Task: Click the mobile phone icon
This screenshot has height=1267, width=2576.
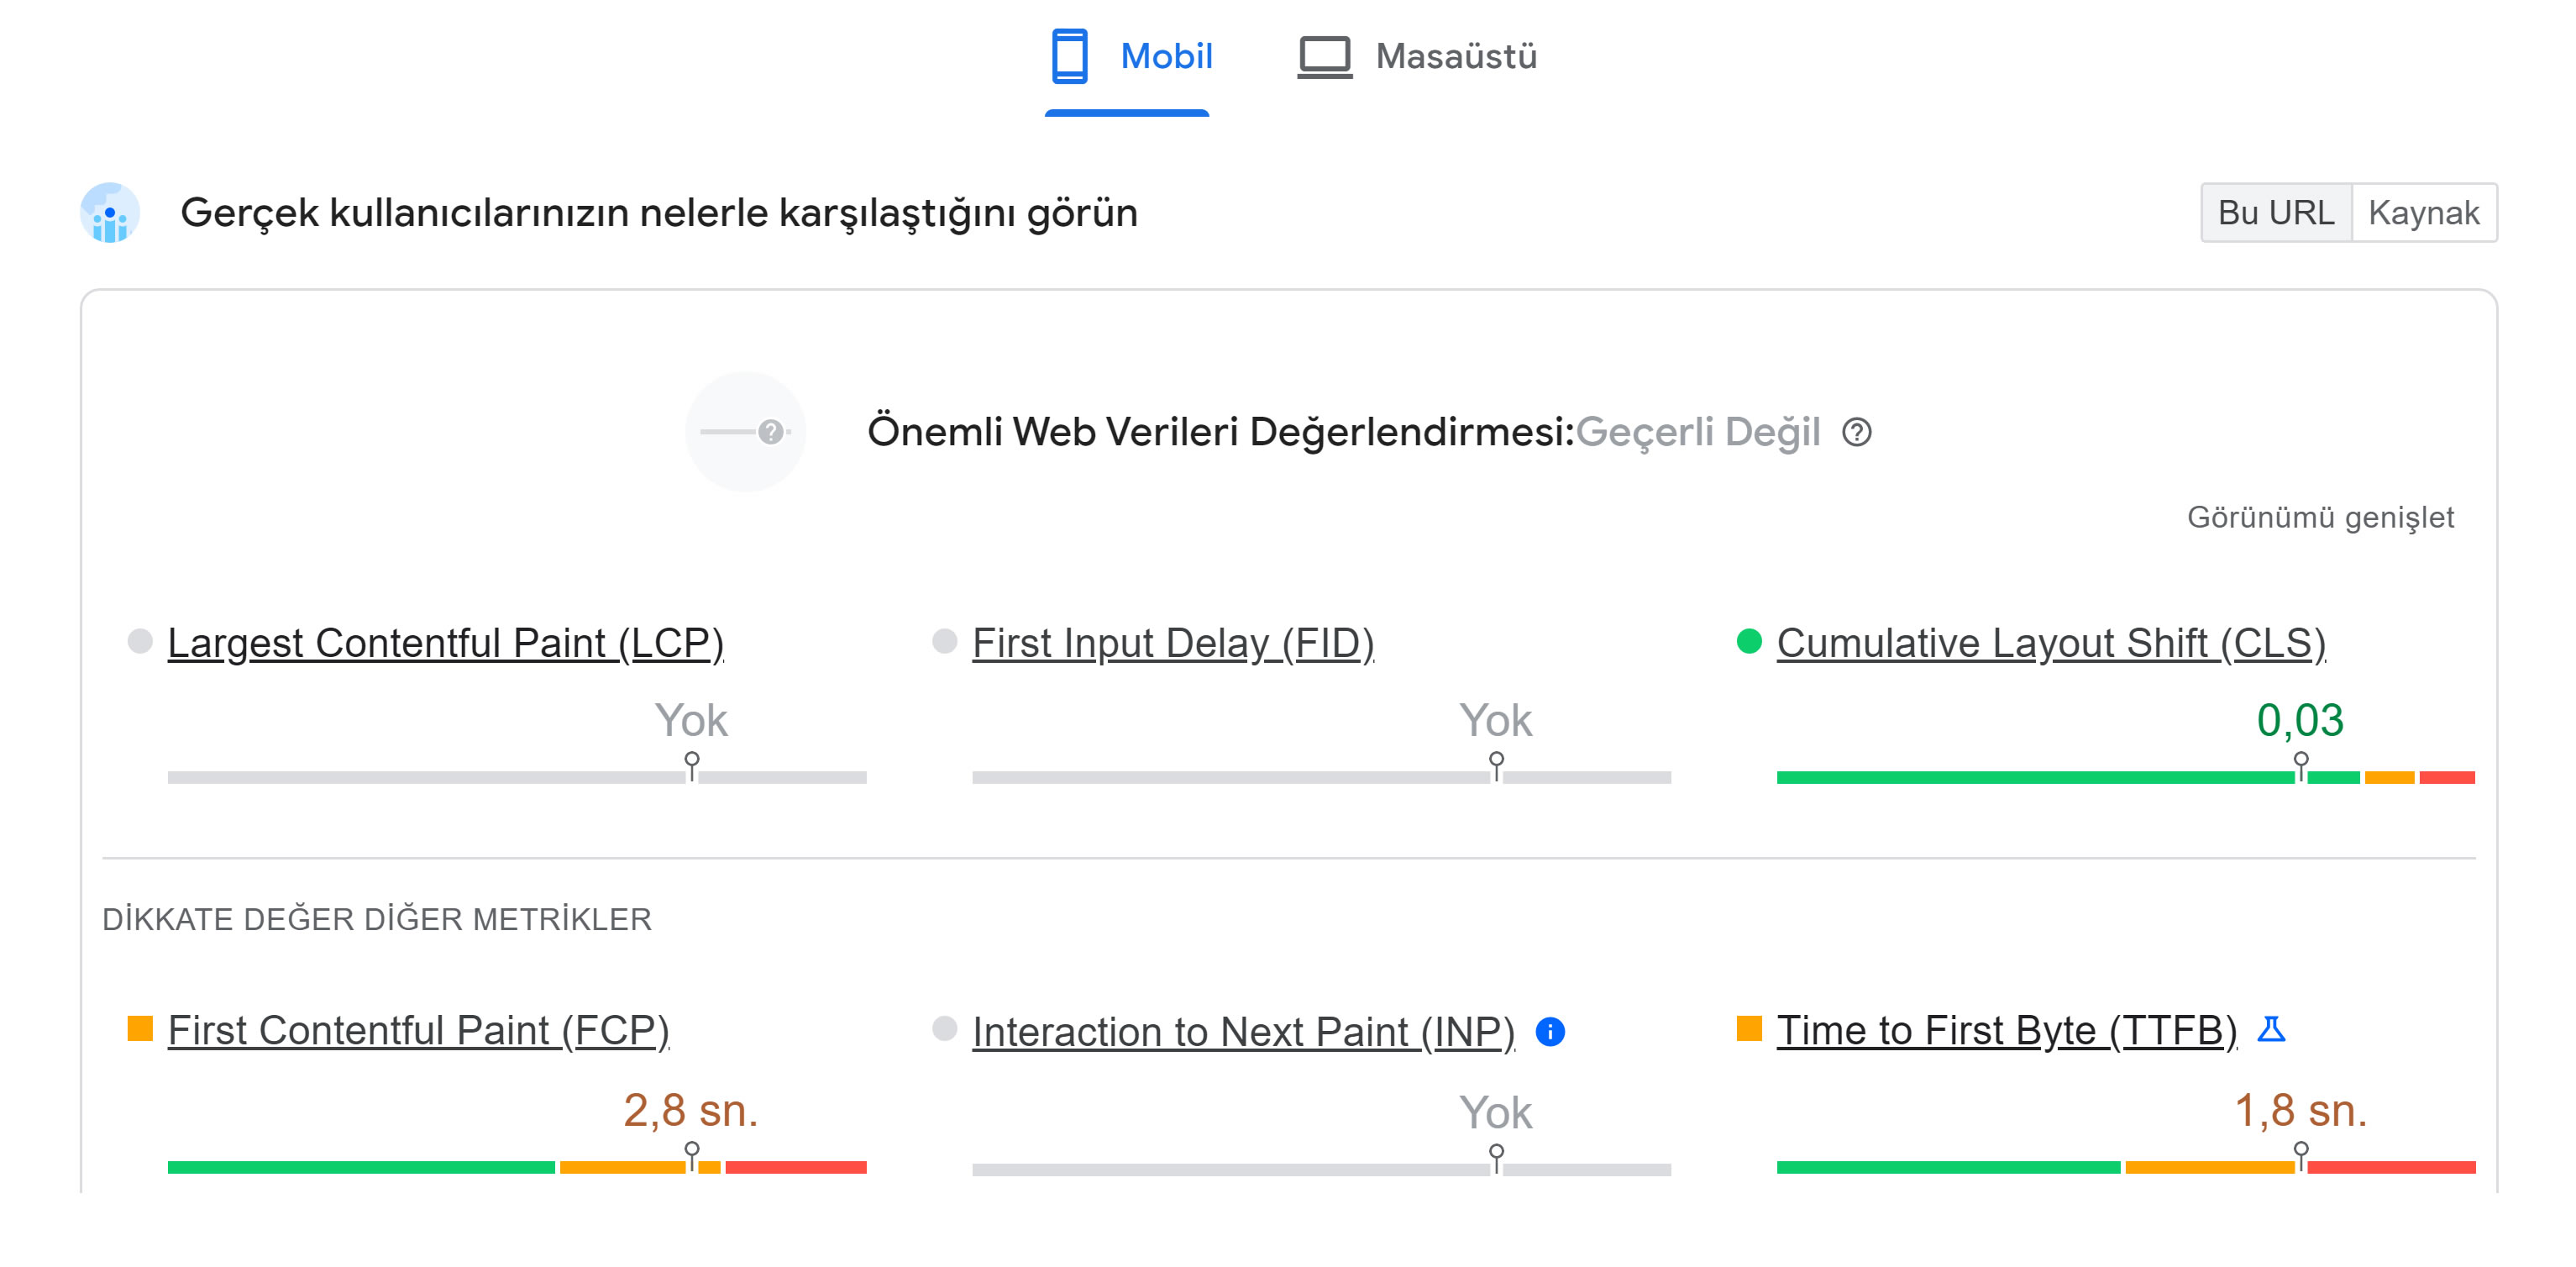Action: (1069, 56)
